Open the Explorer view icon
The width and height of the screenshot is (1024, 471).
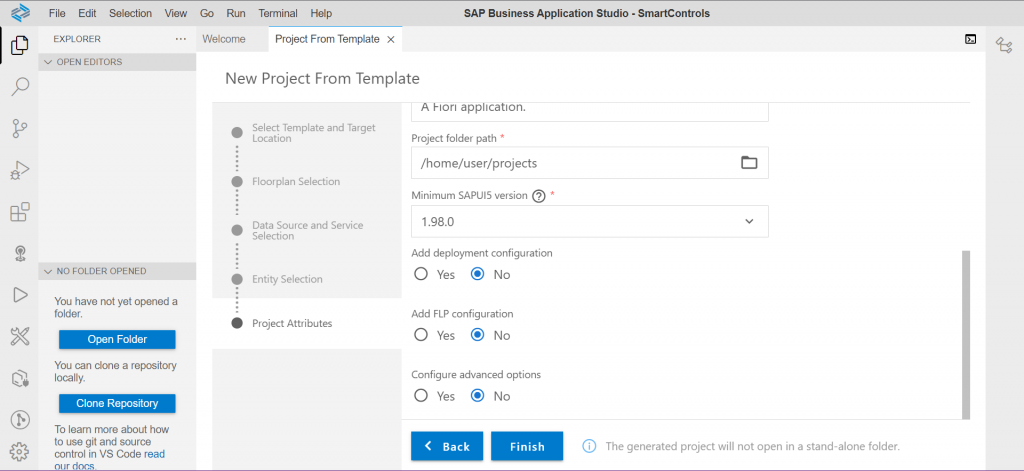[x=20, y=44]
